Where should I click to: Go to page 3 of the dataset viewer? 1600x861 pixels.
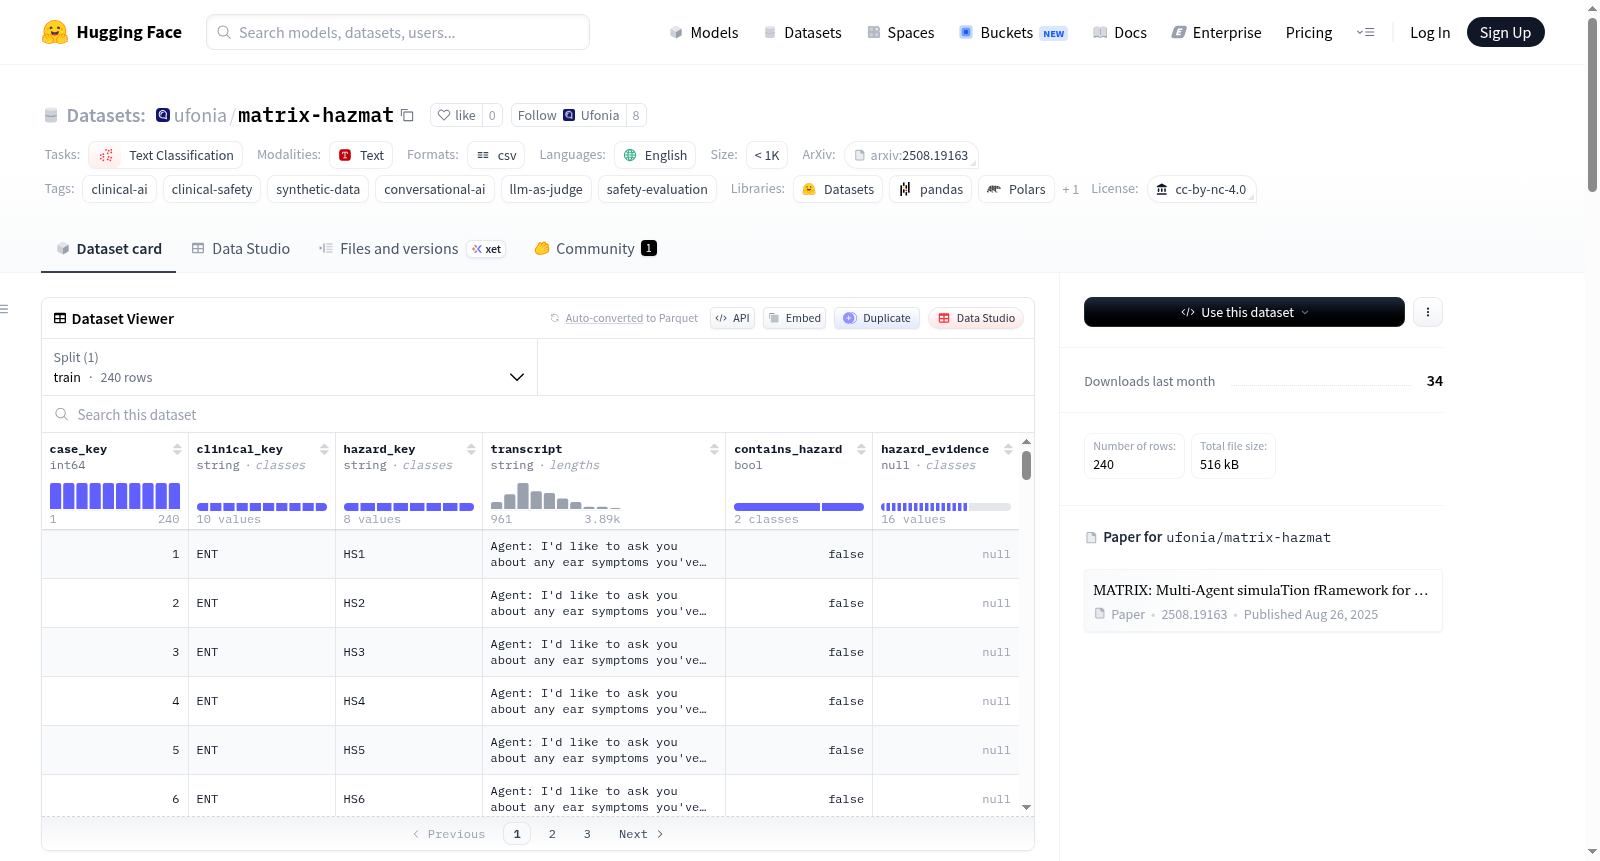tap(587, 834)
